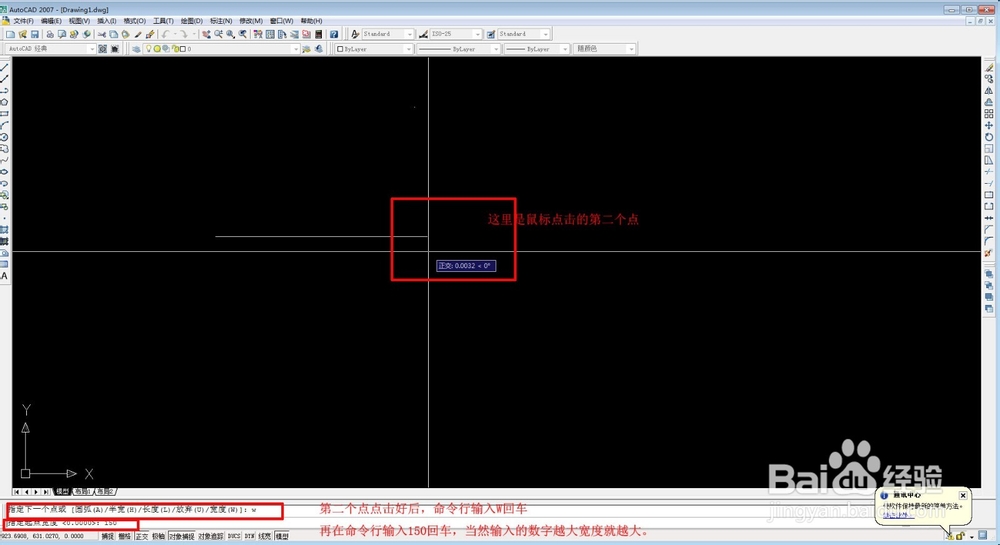Toggle Object Snap (对象捕捉) in status bar
This screenshot has height=545, width=1000.
[182, 536]
